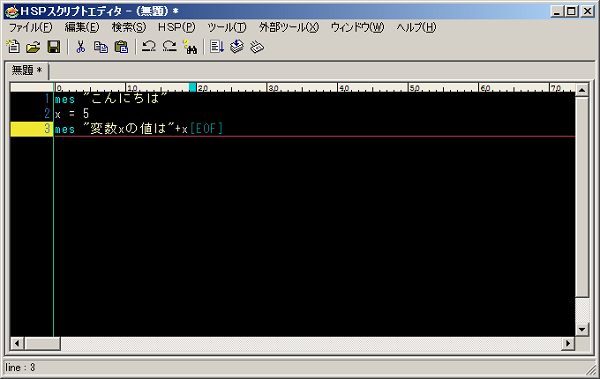600x379 pixels.
Task: Click the ruler at column 30
Action: point(273,88)
